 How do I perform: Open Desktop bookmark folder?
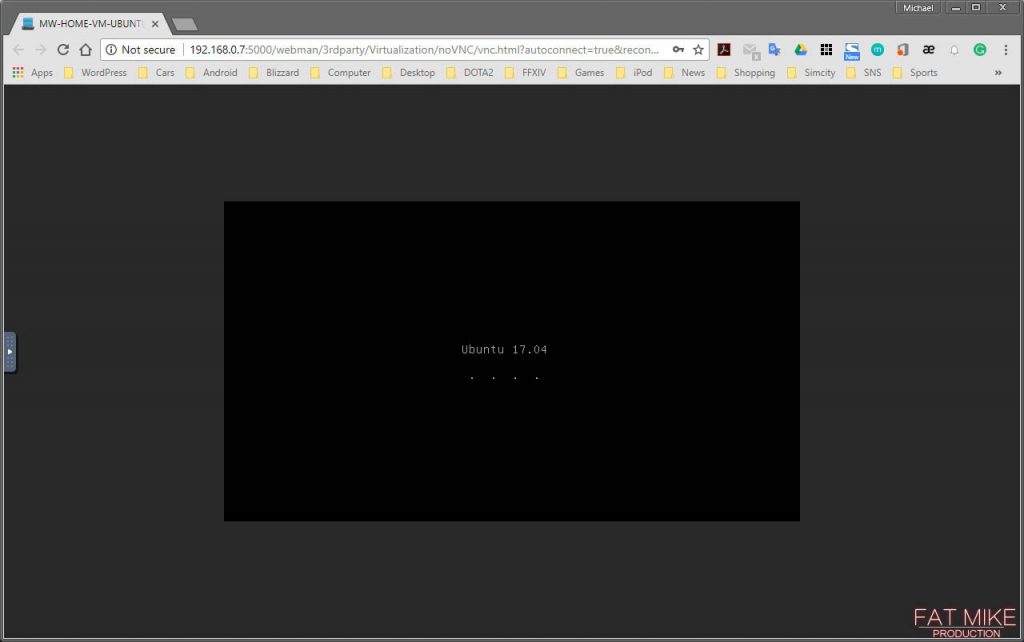tap(409, 72)
